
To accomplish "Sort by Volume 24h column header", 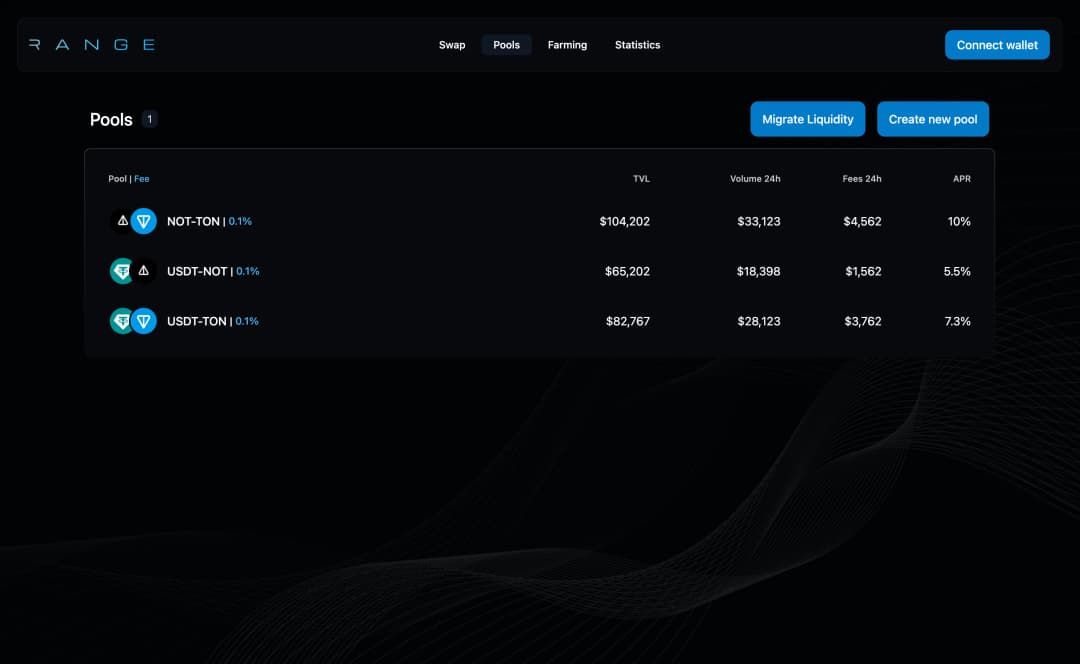I will point(755,179).
